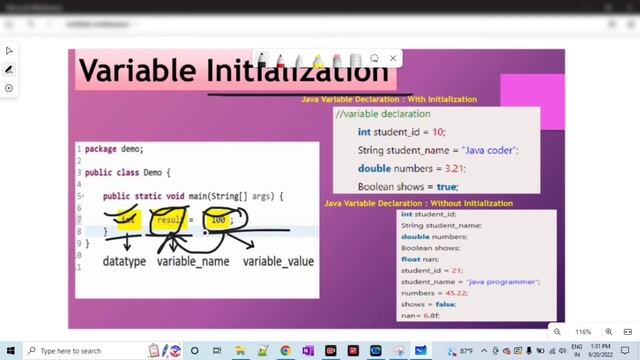Click the variable_name label under the code
This screenshot has height=360, width=640.
point(193,261)
